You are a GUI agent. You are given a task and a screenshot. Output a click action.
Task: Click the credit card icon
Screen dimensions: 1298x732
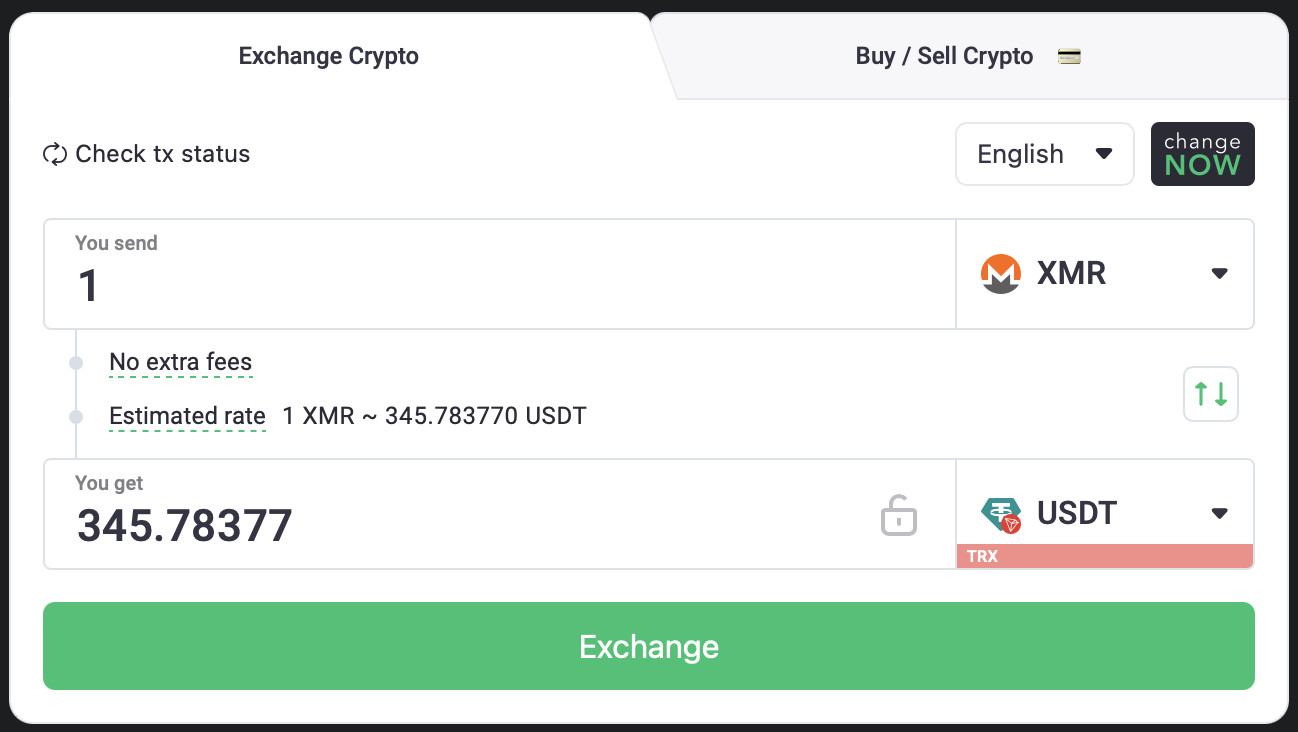[x=1069, y=56]
